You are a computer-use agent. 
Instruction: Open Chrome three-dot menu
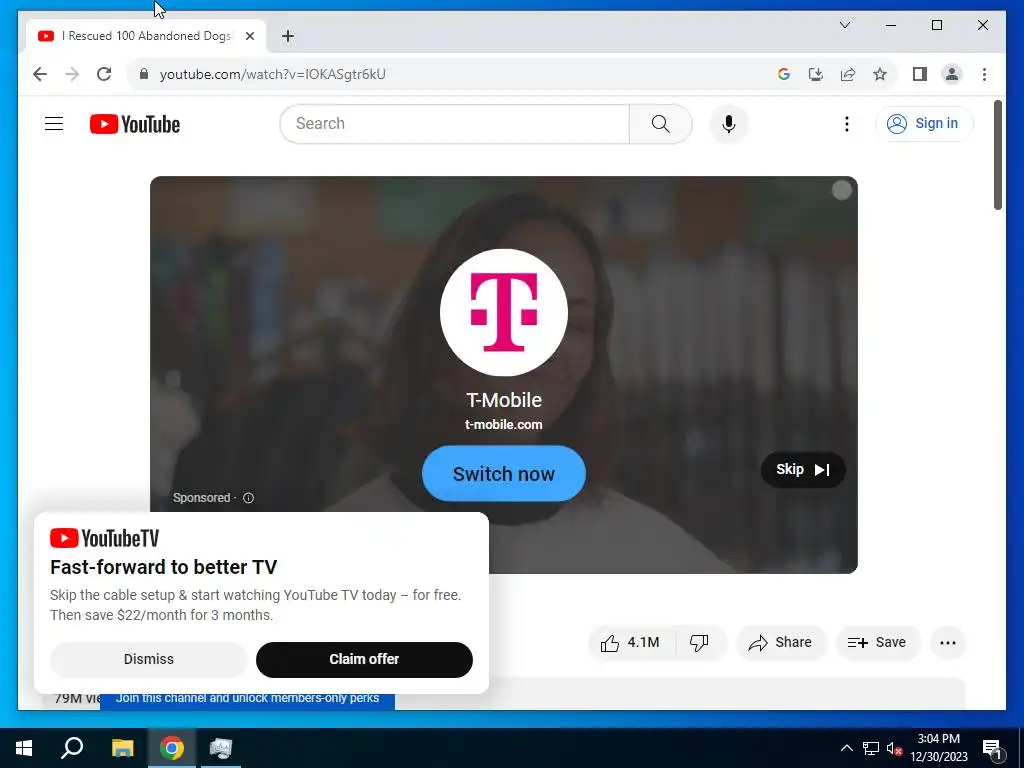pos(984,74)
